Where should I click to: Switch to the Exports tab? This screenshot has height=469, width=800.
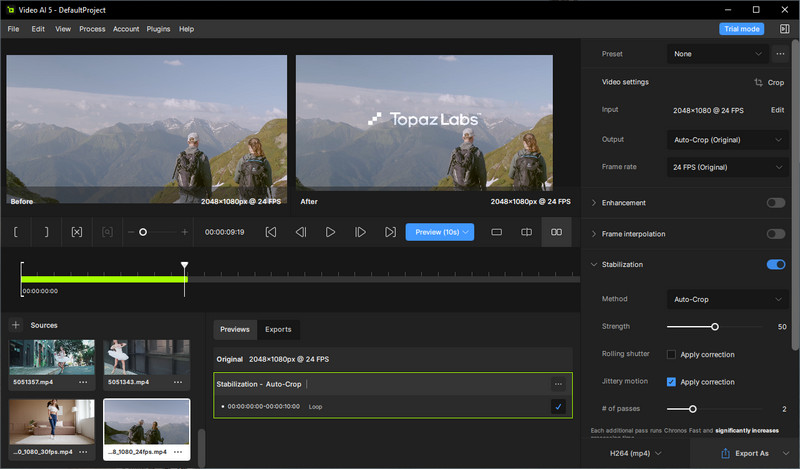pos(278,330)
